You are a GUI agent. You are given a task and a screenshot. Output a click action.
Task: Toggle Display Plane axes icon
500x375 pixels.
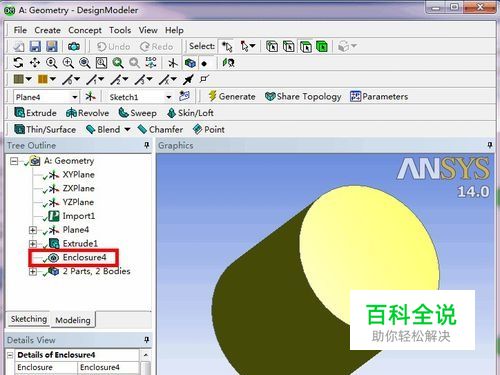[173, 63]
